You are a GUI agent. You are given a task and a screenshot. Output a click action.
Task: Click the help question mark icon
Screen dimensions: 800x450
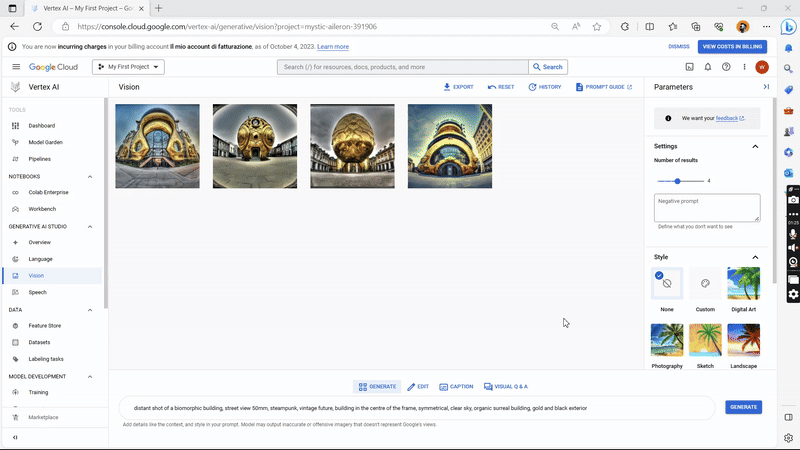(x=726, y=67)
